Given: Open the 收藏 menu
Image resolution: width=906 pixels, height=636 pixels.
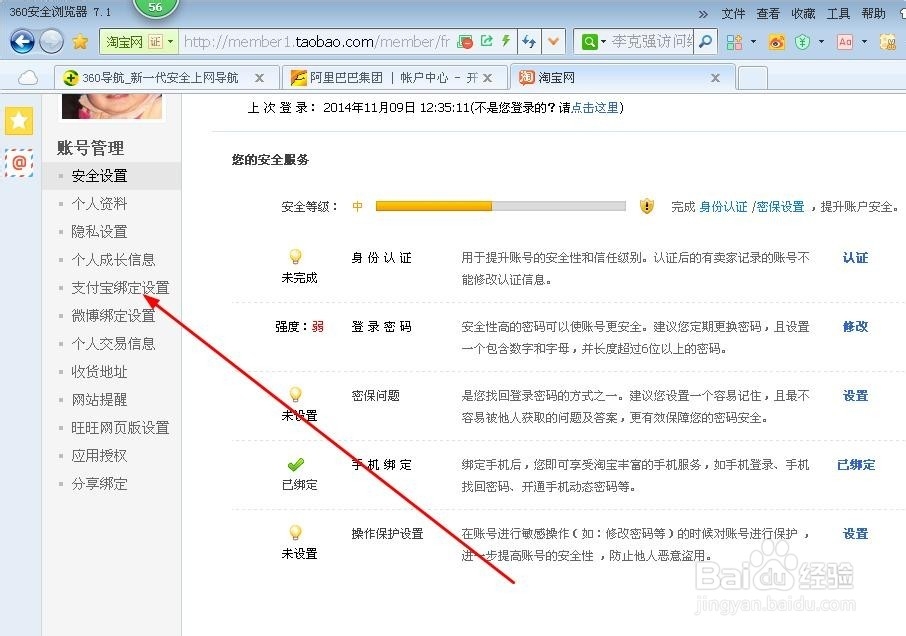Looking at the screenshot, I should coord(803,13).
